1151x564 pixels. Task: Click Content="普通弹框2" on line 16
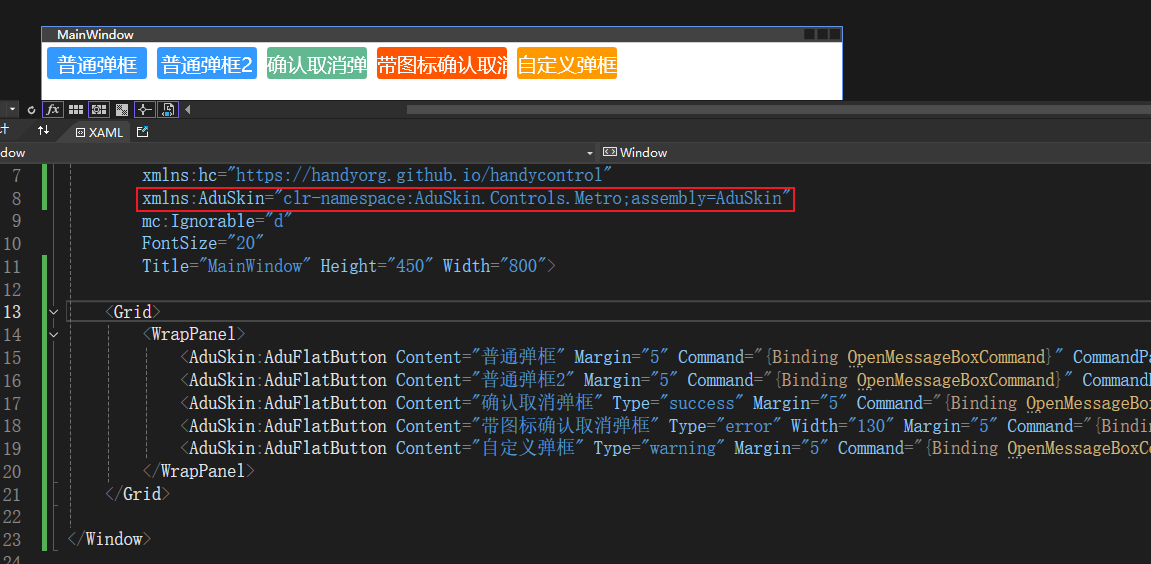pyautogui.click(x=484, y=380)
